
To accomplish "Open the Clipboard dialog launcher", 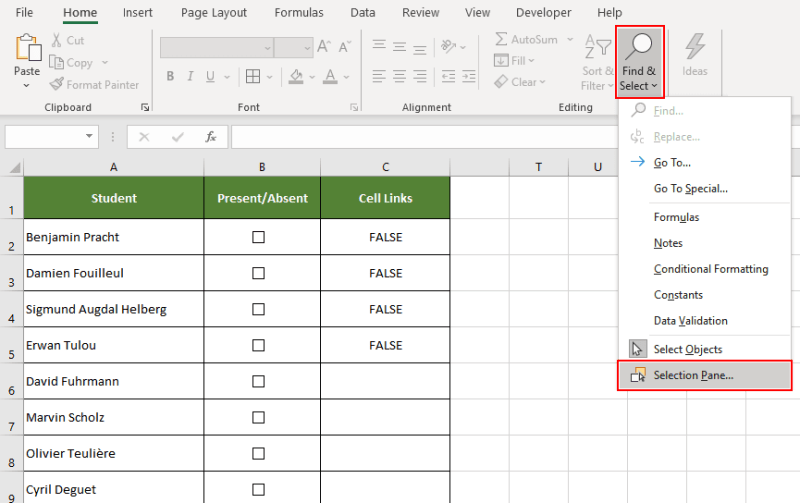I will (x=145, y=107).
